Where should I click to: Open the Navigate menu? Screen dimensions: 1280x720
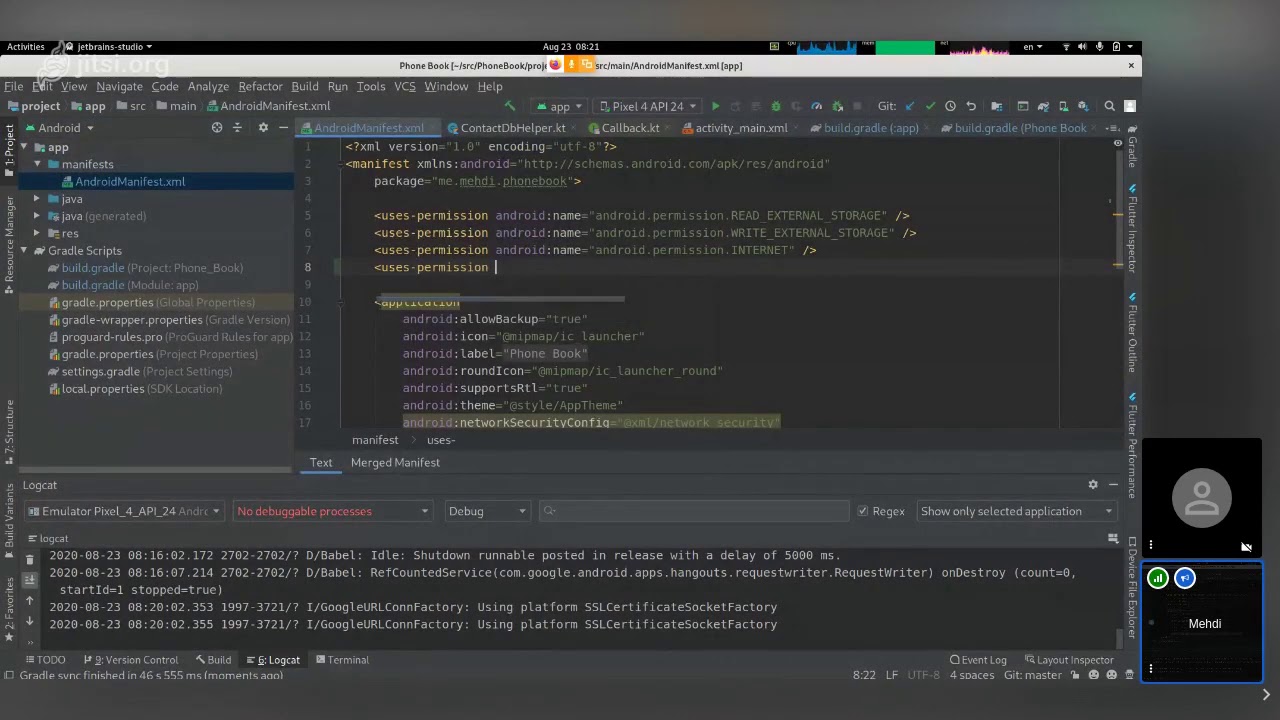pyautogui.click(x=119, y=87)
